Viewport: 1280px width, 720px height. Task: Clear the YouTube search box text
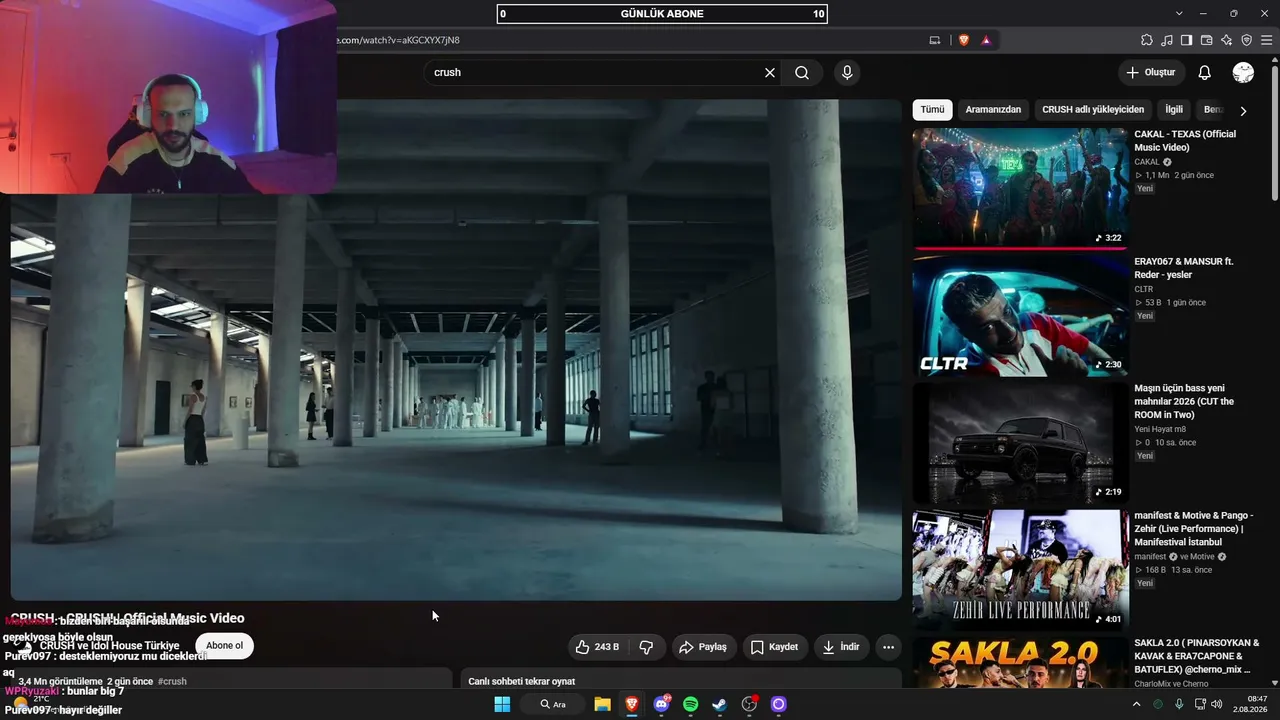(770, 72)
